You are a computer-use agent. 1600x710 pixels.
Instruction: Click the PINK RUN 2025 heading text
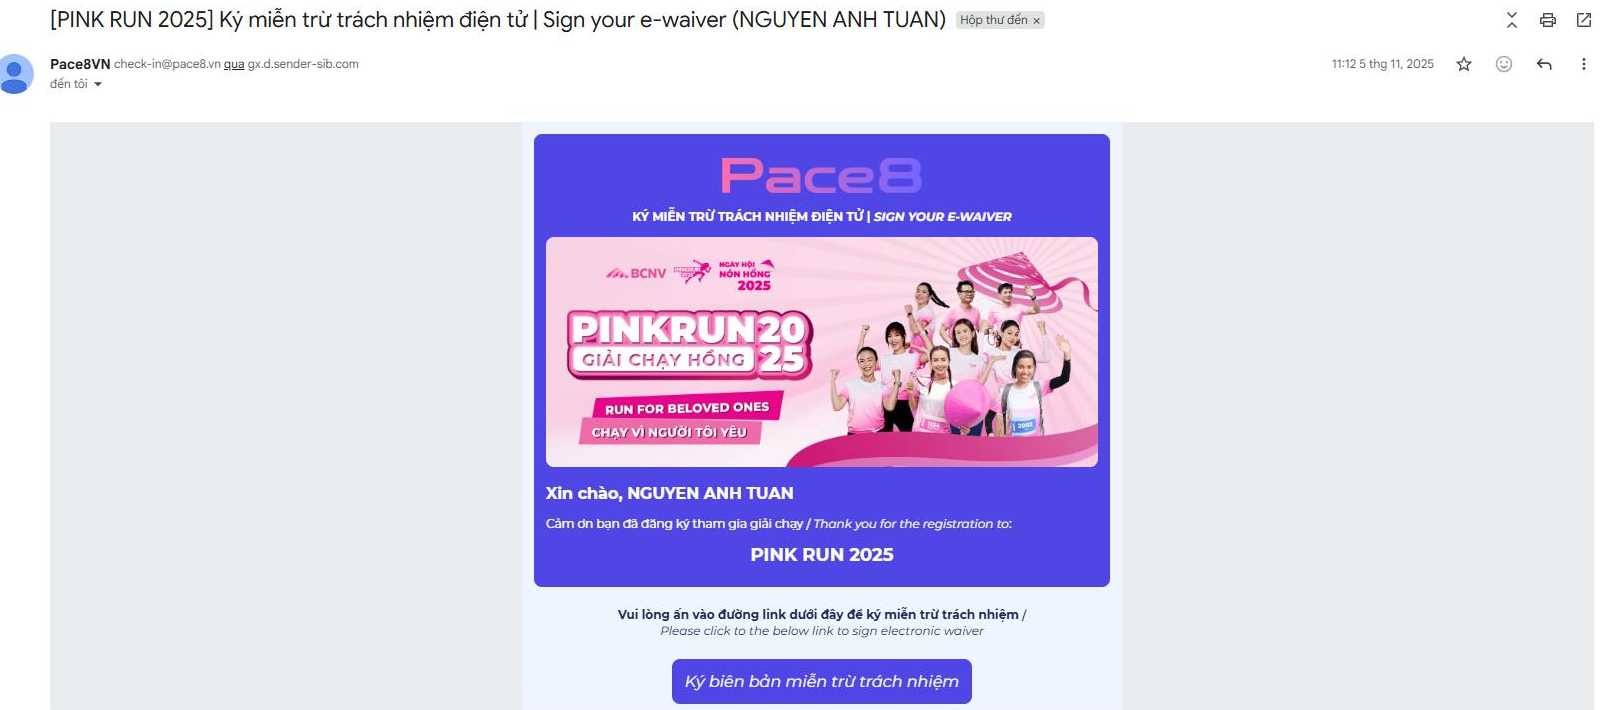coord(822,555)
